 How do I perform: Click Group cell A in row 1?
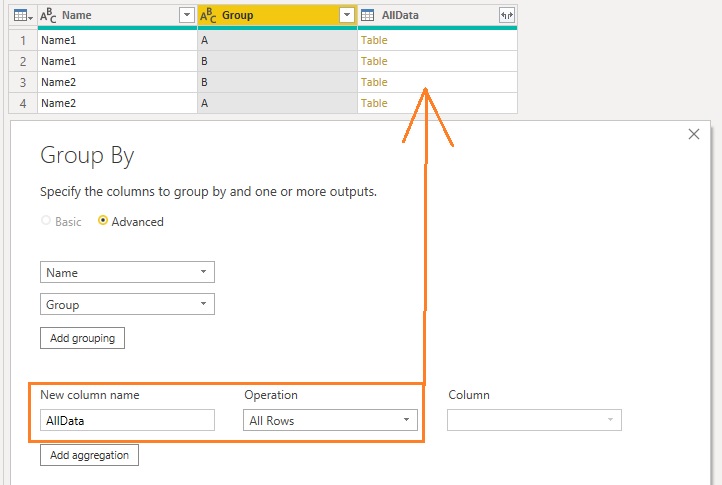[x=277, y=41]
